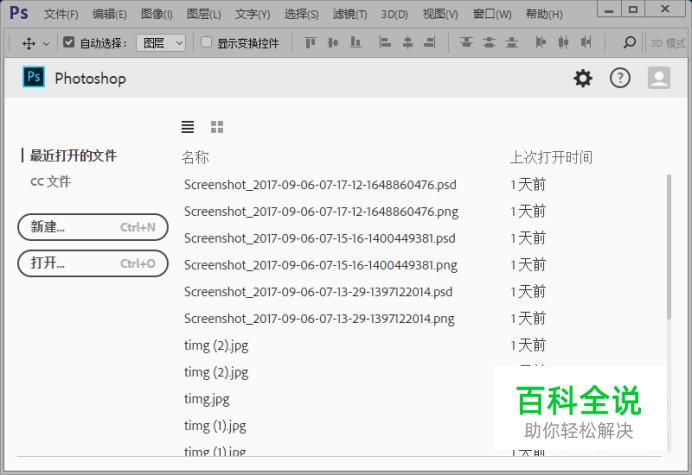Viewport: 692px width, 475px height.
Task: Click the distribute horizontal centers icon
Action: coord(563,42)
